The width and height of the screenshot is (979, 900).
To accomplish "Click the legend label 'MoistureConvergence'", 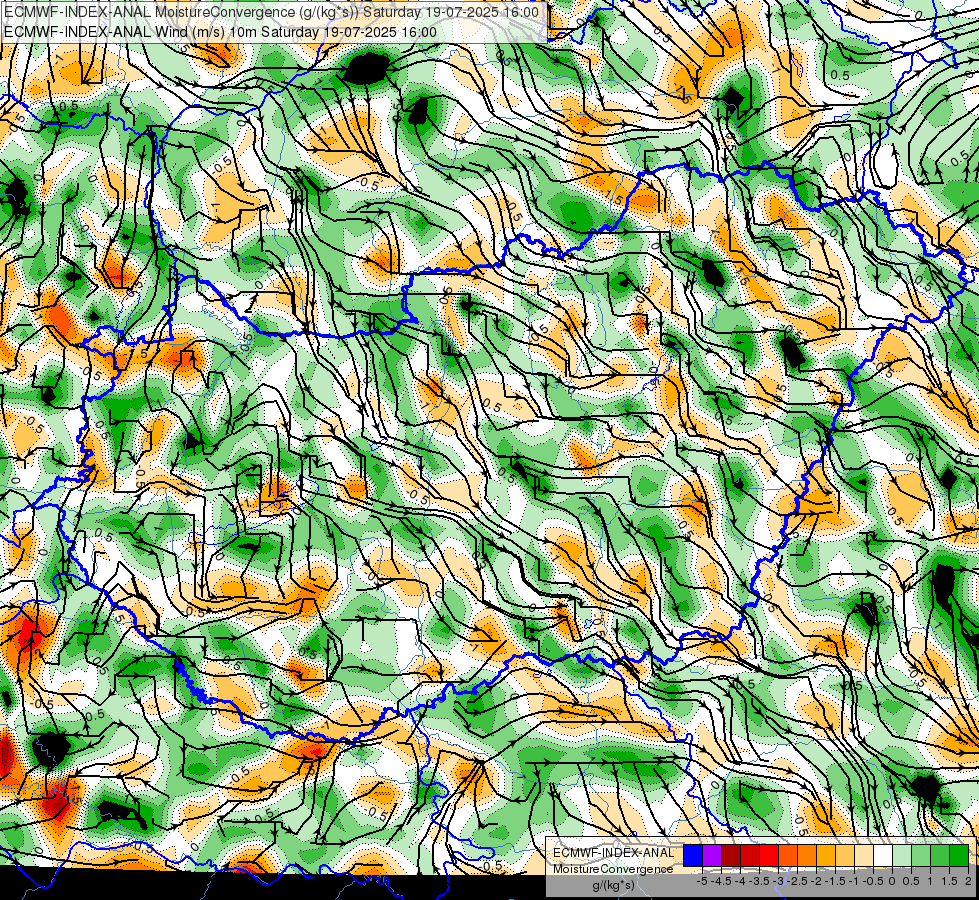I will 613,869.
